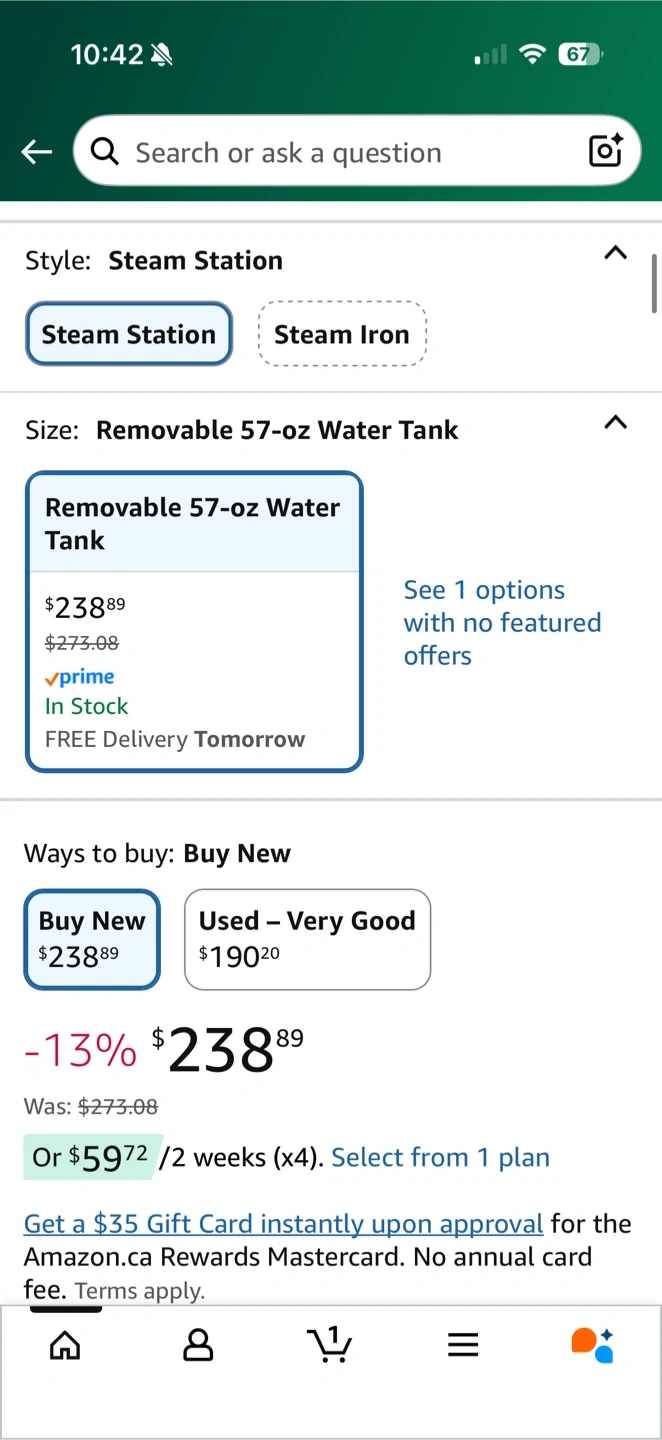Tap the back arrow icon

[x=37, y=152]
